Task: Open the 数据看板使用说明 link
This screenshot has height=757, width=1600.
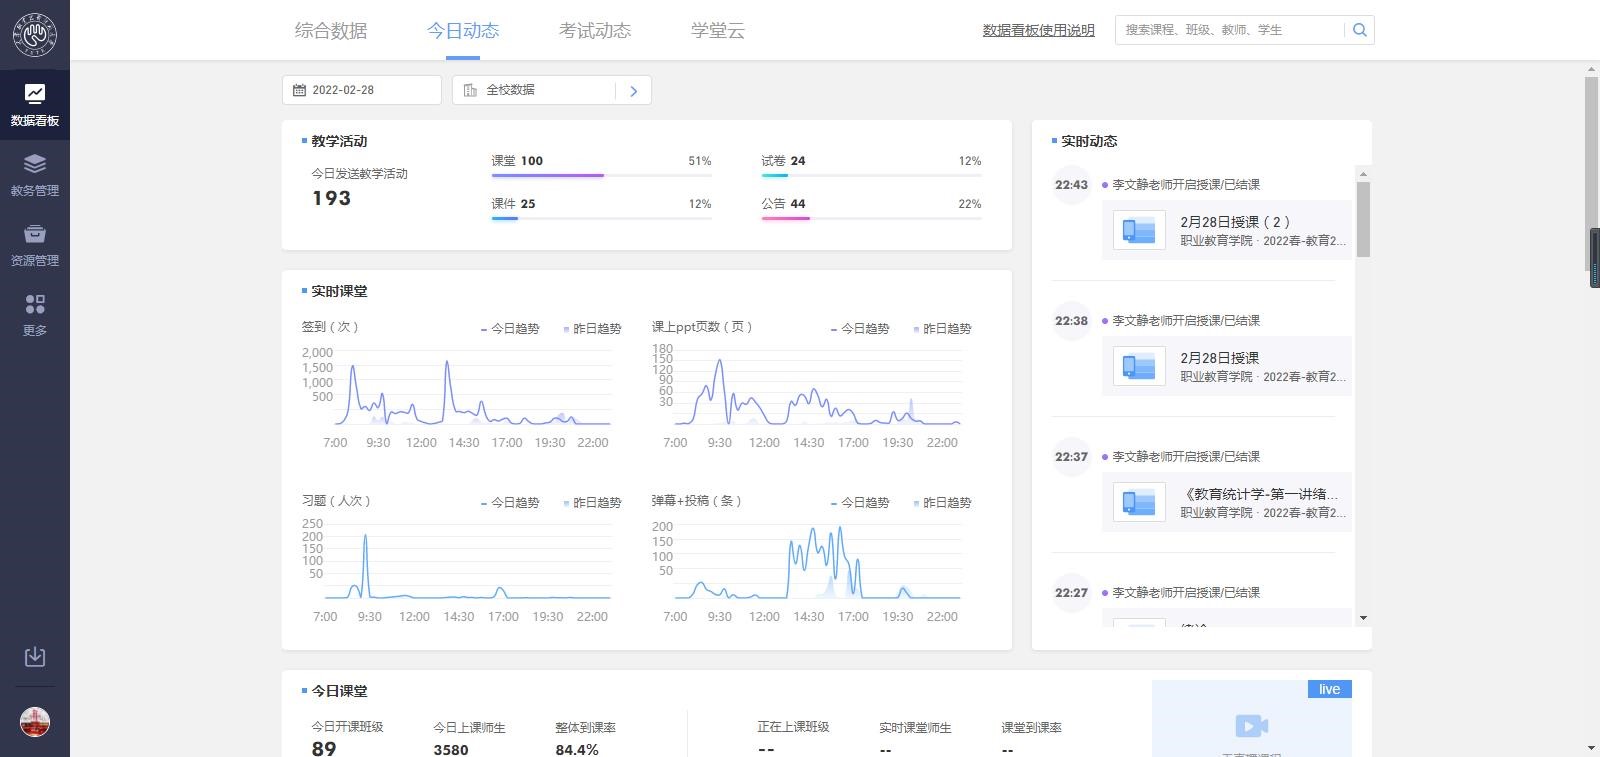Action: [x=1038, y=30]
